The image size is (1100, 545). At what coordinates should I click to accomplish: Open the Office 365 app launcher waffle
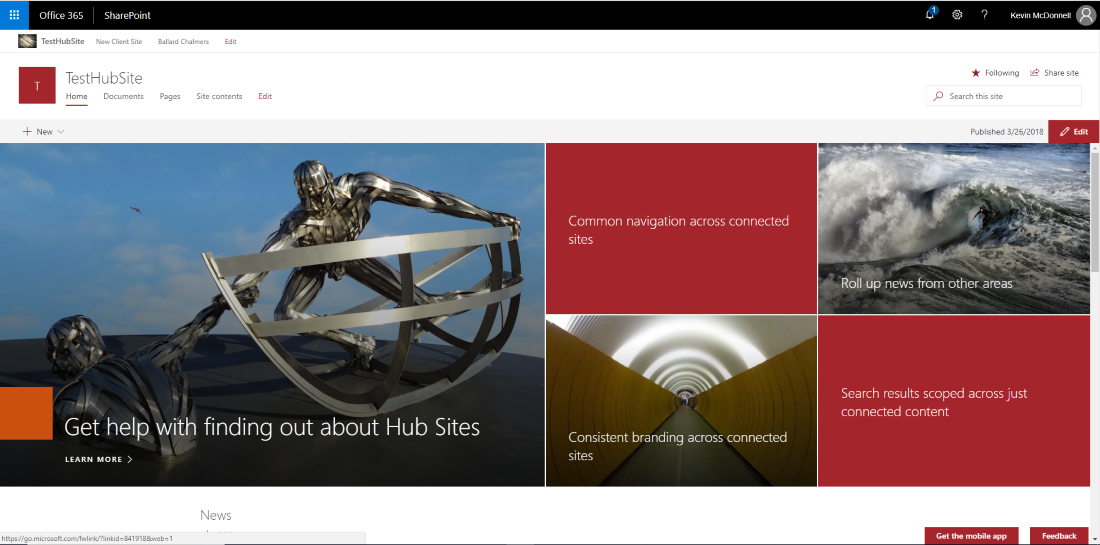[14, 15]
